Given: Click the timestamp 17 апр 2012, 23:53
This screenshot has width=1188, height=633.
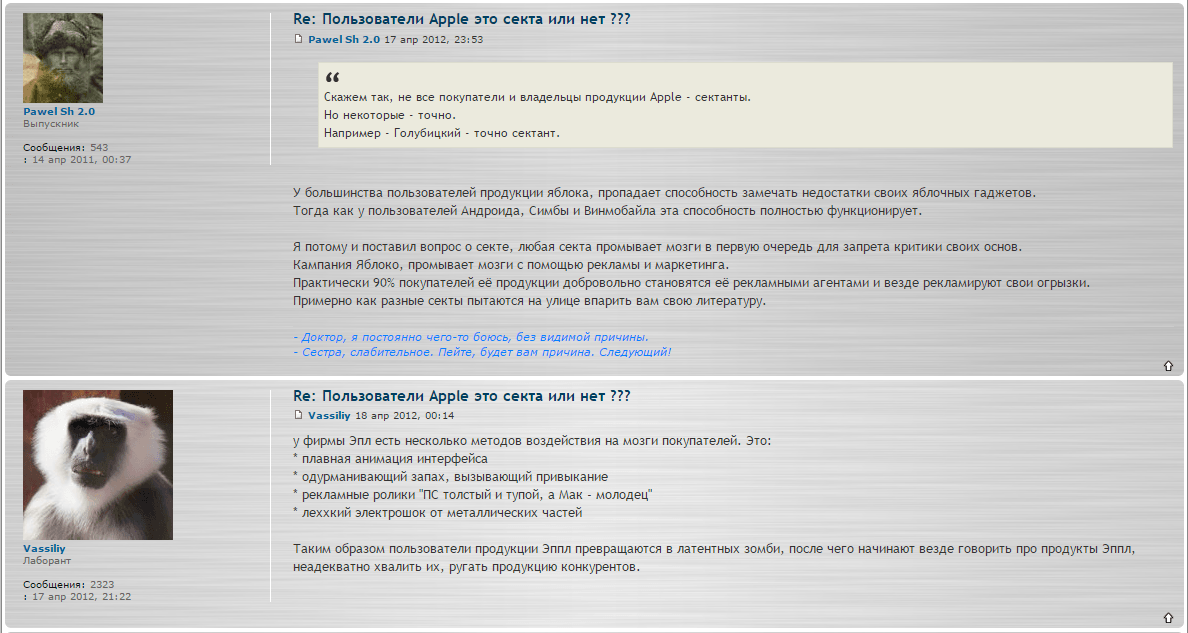Looking at the screenshot, I should click(x=434, y=40).
